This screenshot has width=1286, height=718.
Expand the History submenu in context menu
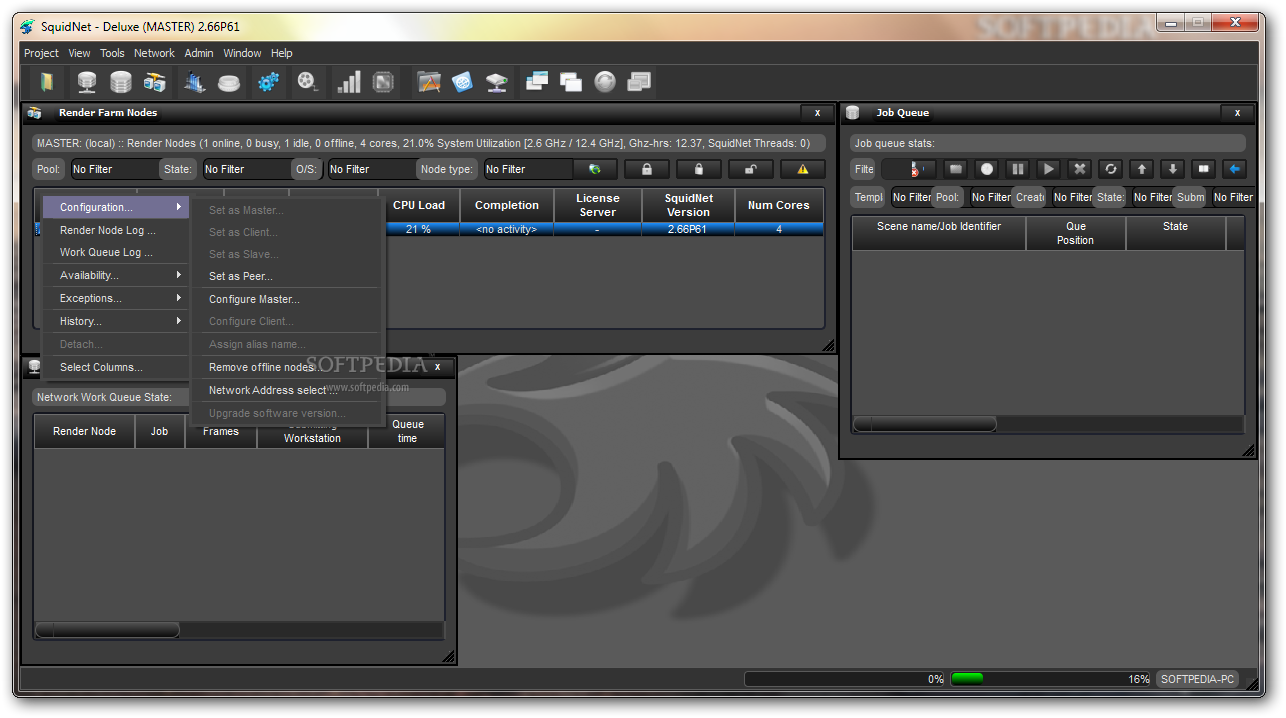[115, 321]
